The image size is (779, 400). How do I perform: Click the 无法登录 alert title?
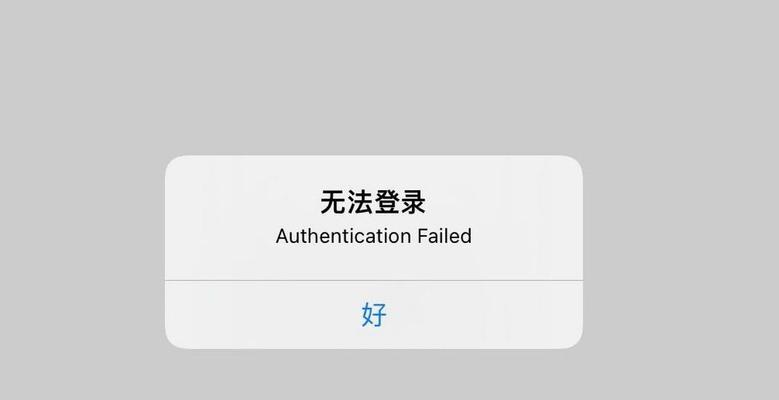click(x=373, y=202)
